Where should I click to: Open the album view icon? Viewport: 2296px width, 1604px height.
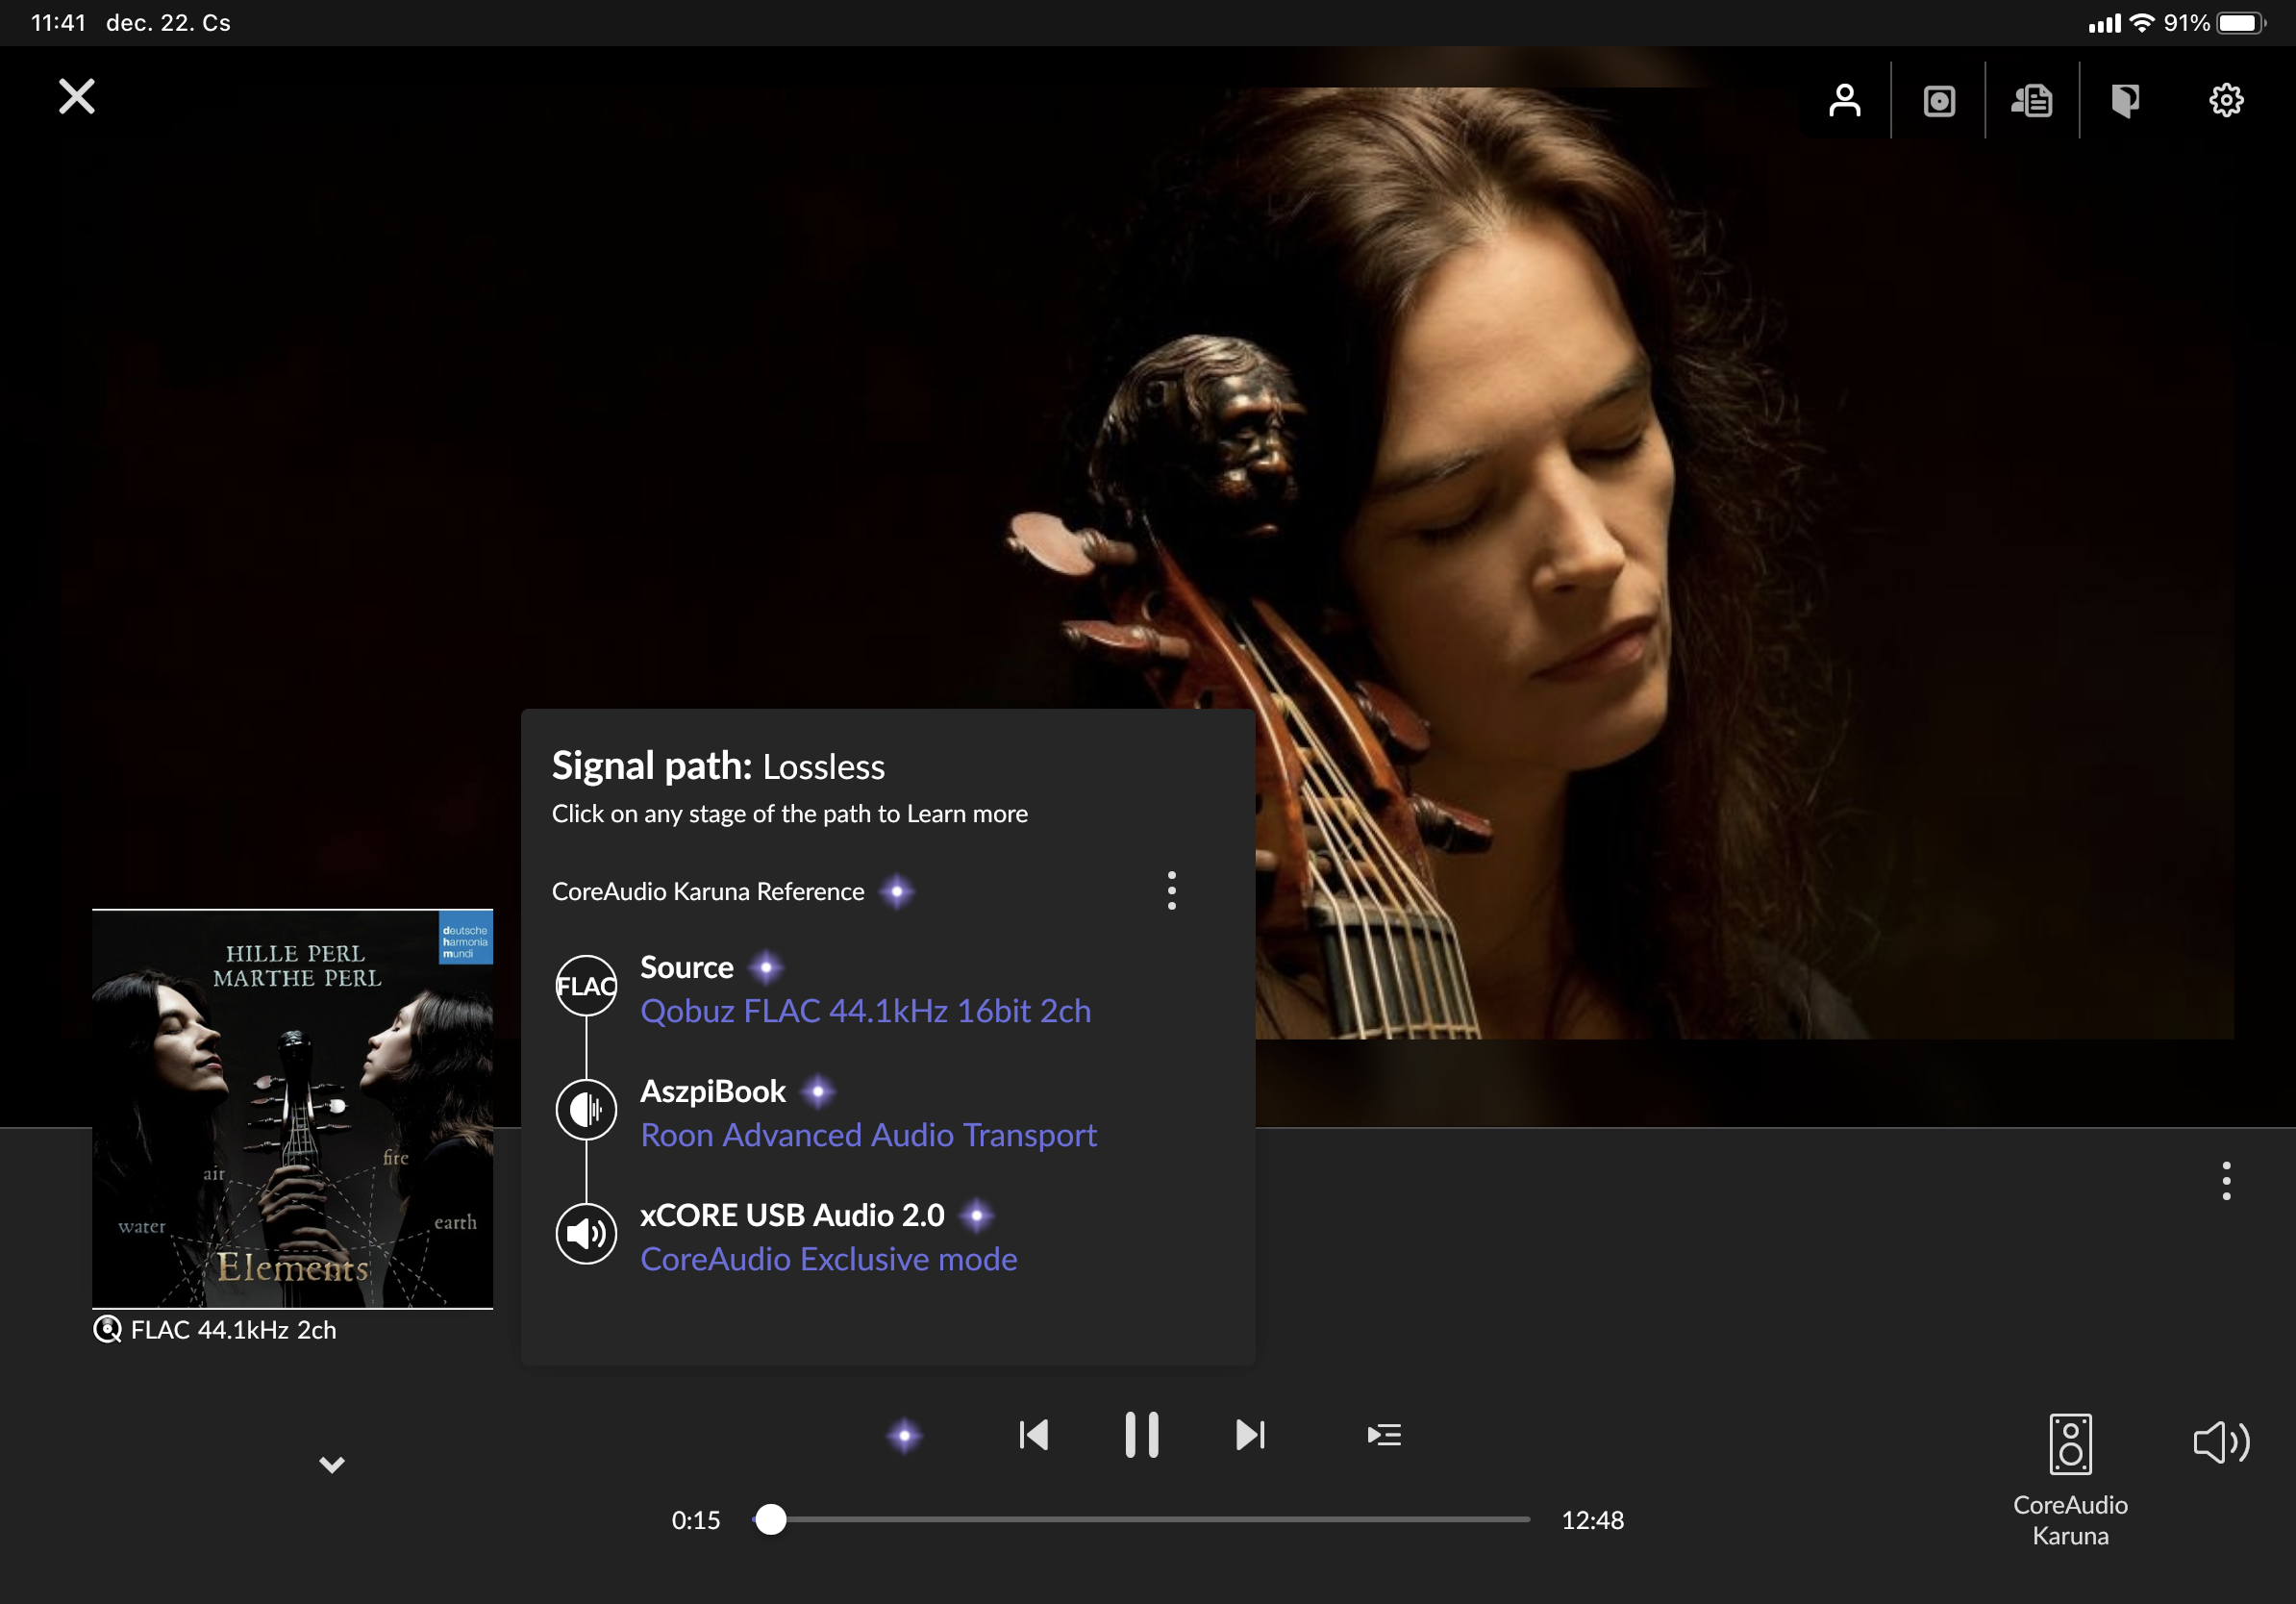click(x=1938, y=100)
